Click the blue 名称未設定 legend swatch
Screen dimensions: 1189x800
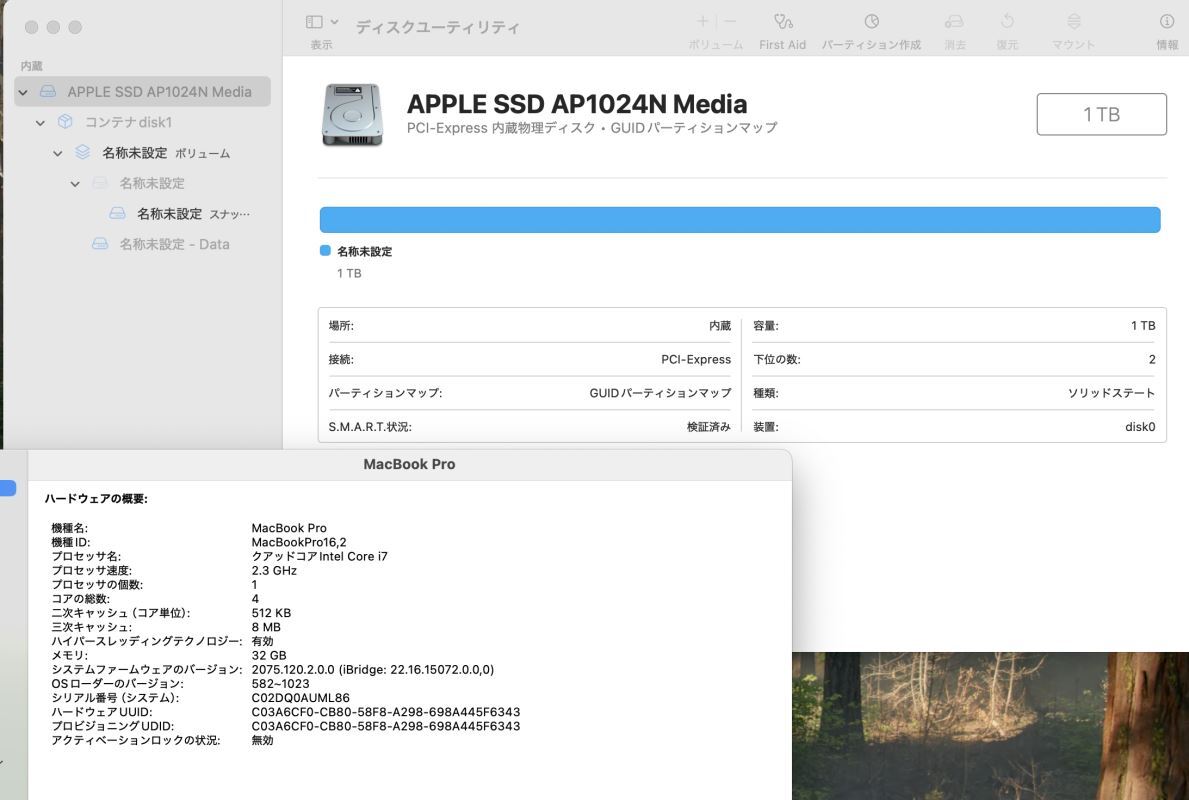325,251
